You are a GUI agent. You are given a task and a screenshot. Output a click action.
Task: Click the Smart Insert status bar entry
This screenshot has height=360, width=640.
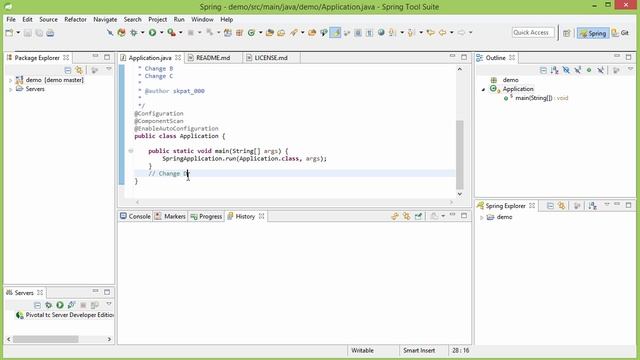pos(419,351)
